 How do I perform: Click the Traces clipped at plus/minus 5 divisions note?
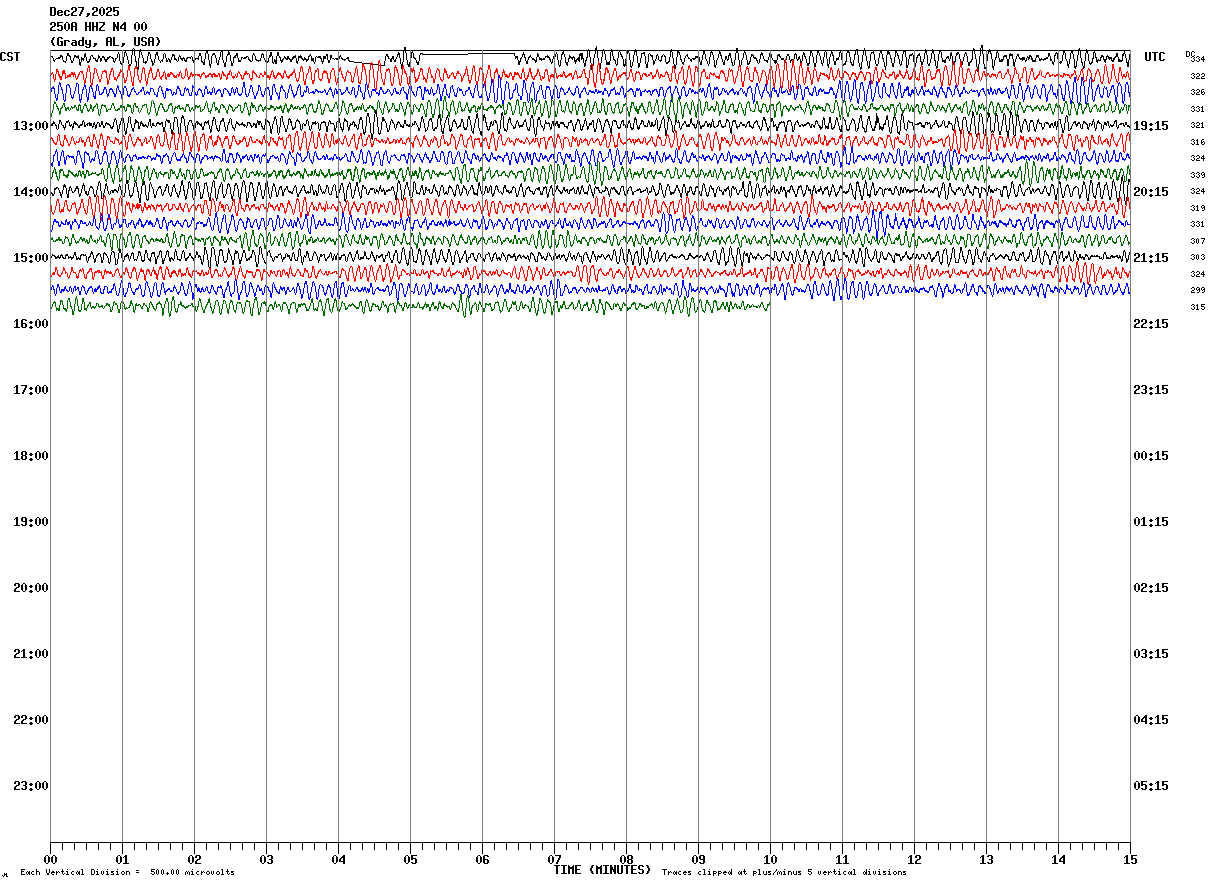784,873
